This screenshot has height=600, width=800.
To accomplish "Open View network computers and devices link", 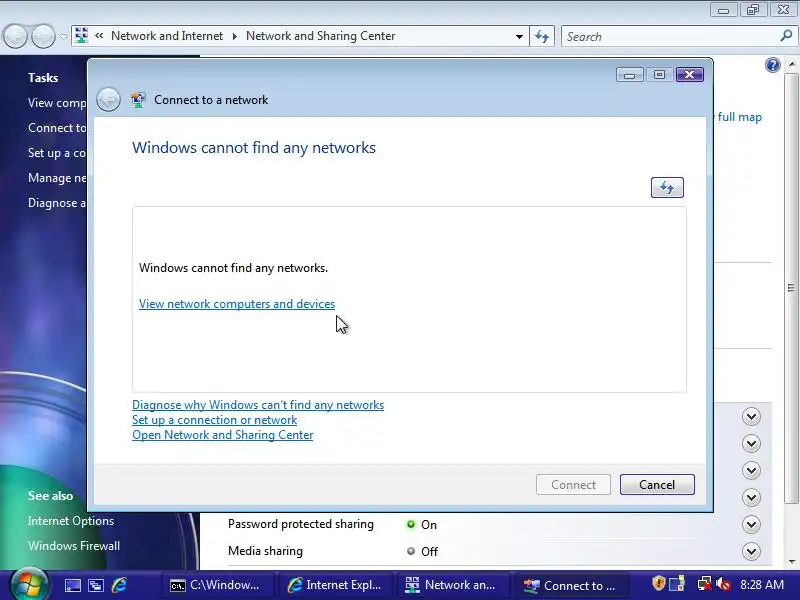I will (237, 304).
